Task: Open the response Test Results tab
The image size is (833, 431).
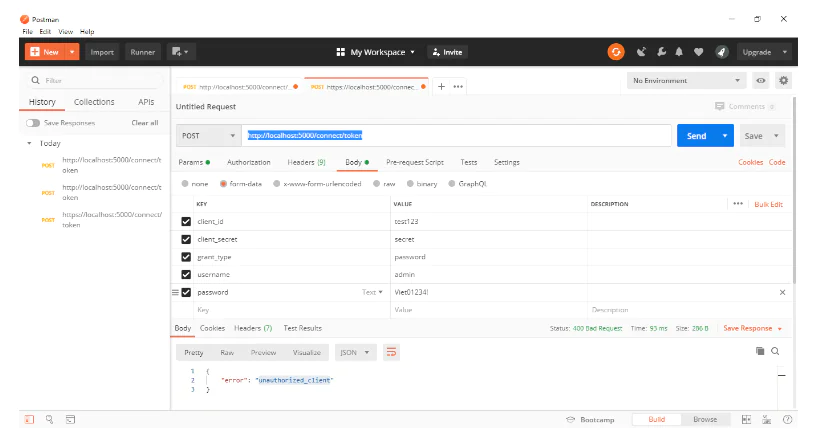Action: click(x=302, y=328)
